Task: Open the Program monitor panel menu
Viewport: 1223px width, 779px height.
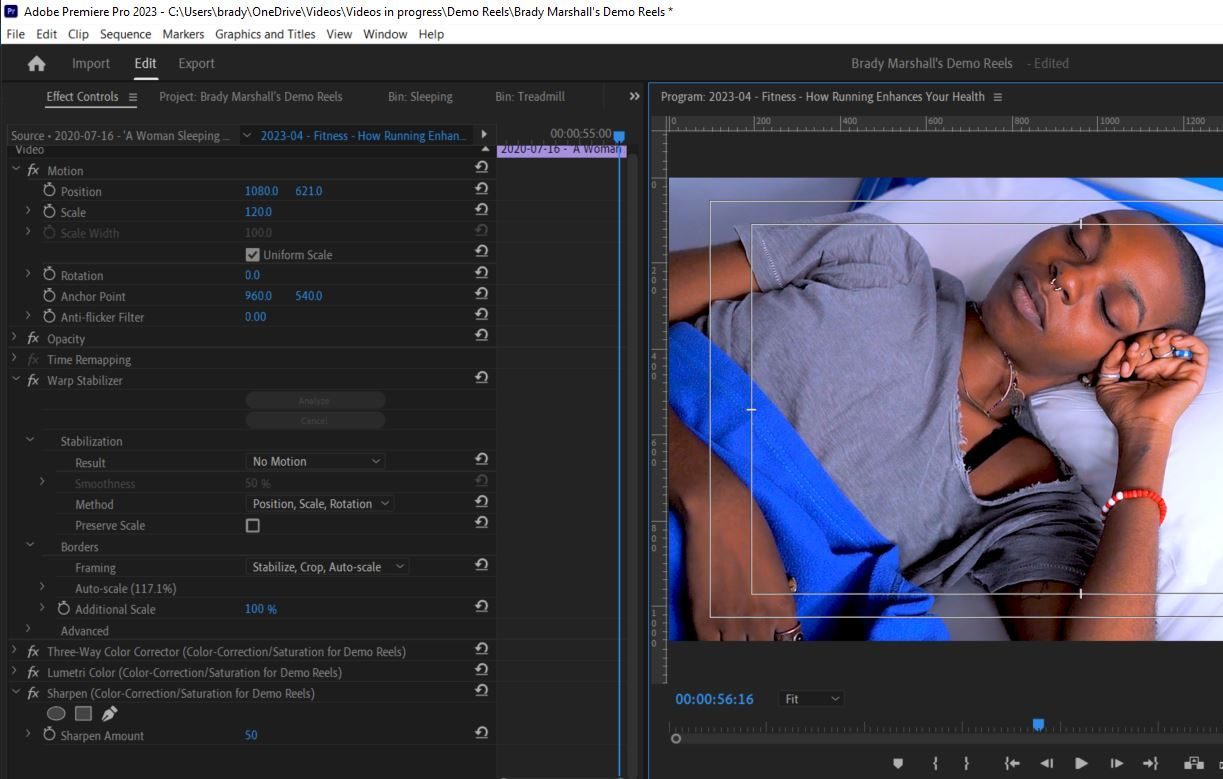Action: click(x=998, y=97)
